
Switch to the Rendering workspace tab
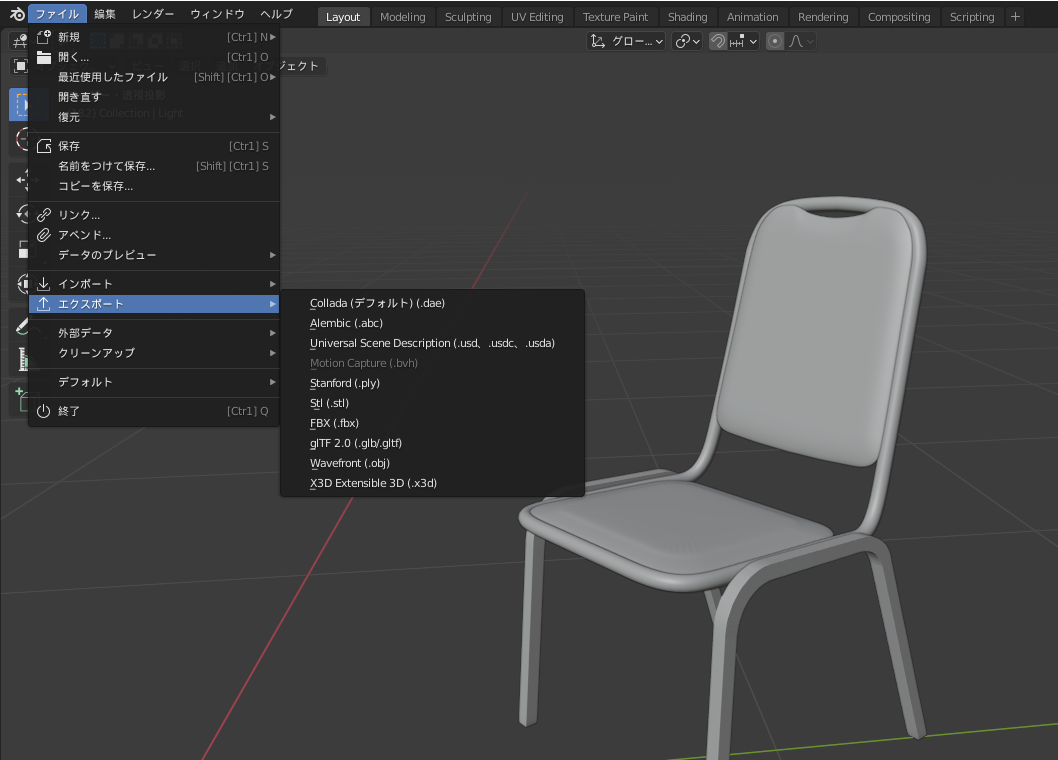point(823,17)
